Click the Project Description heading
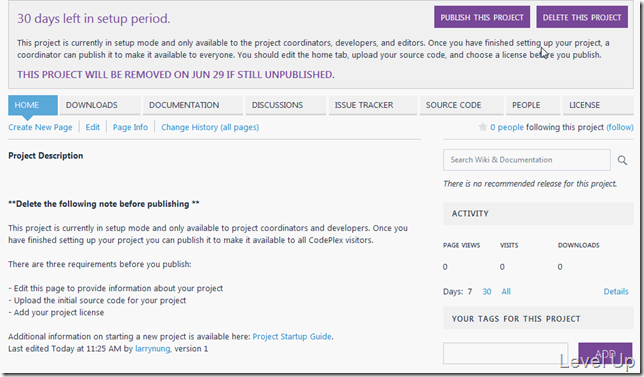This screenshot has height=377, width=644. tap(46, 156)
